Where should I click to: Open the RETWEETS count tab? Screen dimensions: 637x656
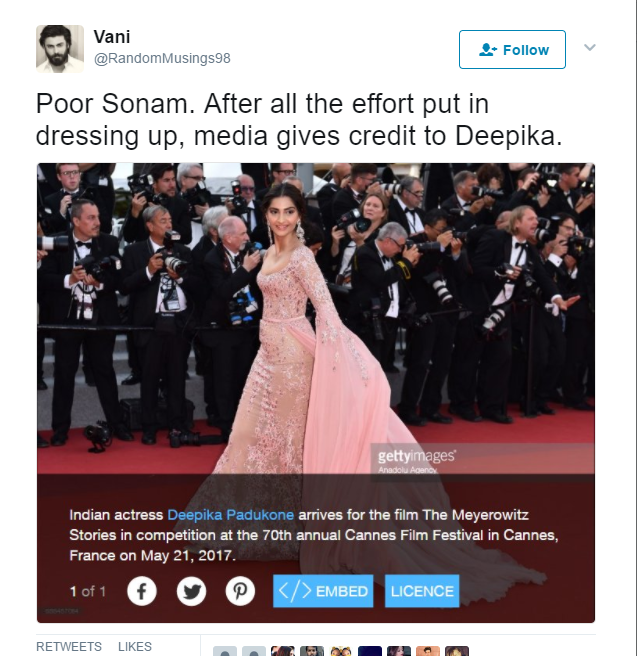click(x=69, y=646)
